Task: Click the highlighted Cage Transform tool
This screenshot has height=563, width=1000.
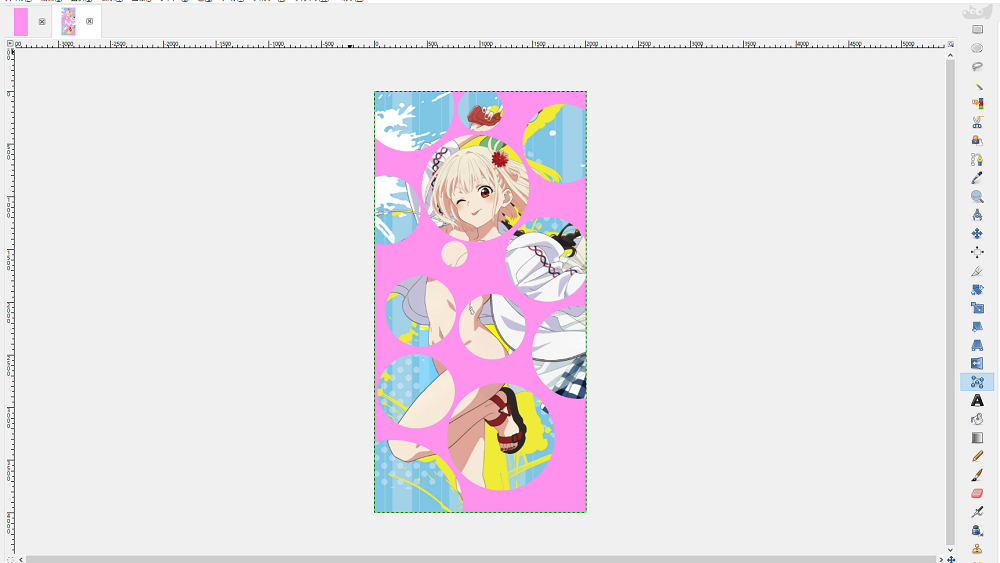Action: pos(977,382)
